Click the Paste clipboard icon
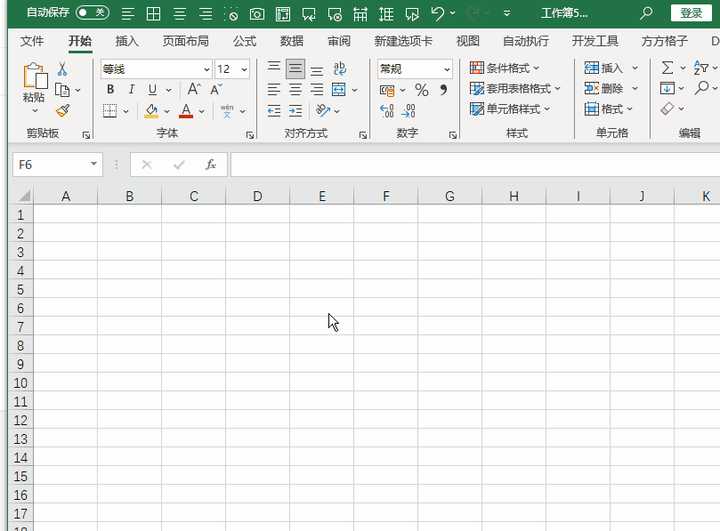 click(34, 75)
